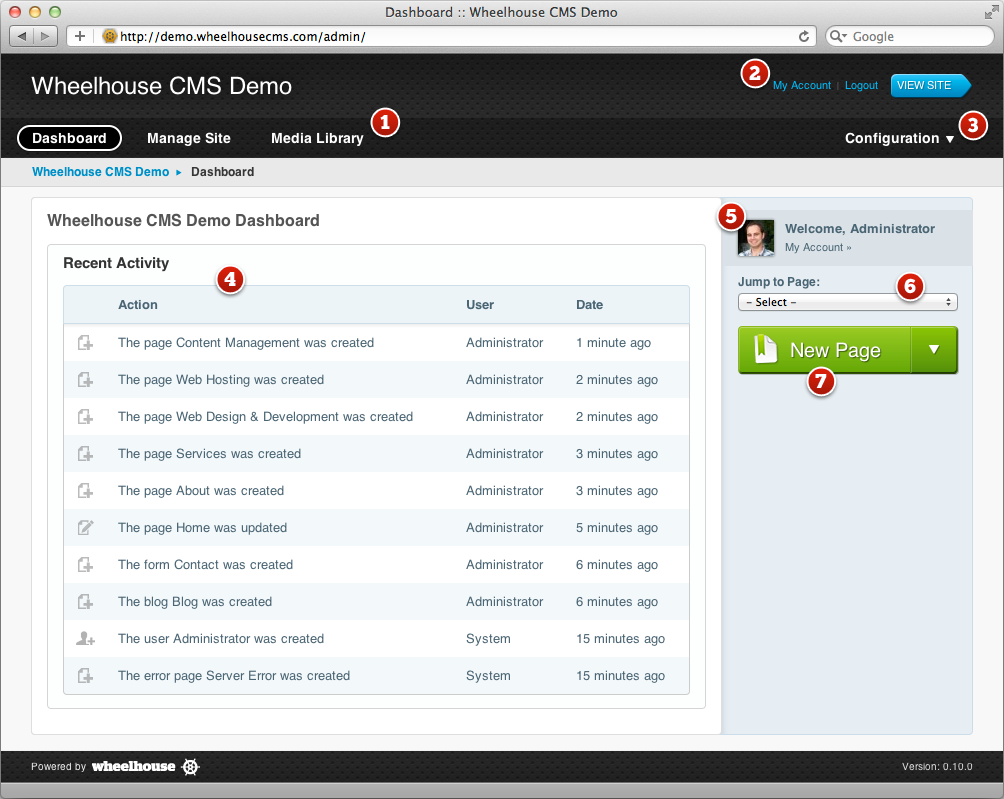Click the 'Powered by' wheelhouse wordmark
This screenshot has width=1004, height=799.
point(133,766)
